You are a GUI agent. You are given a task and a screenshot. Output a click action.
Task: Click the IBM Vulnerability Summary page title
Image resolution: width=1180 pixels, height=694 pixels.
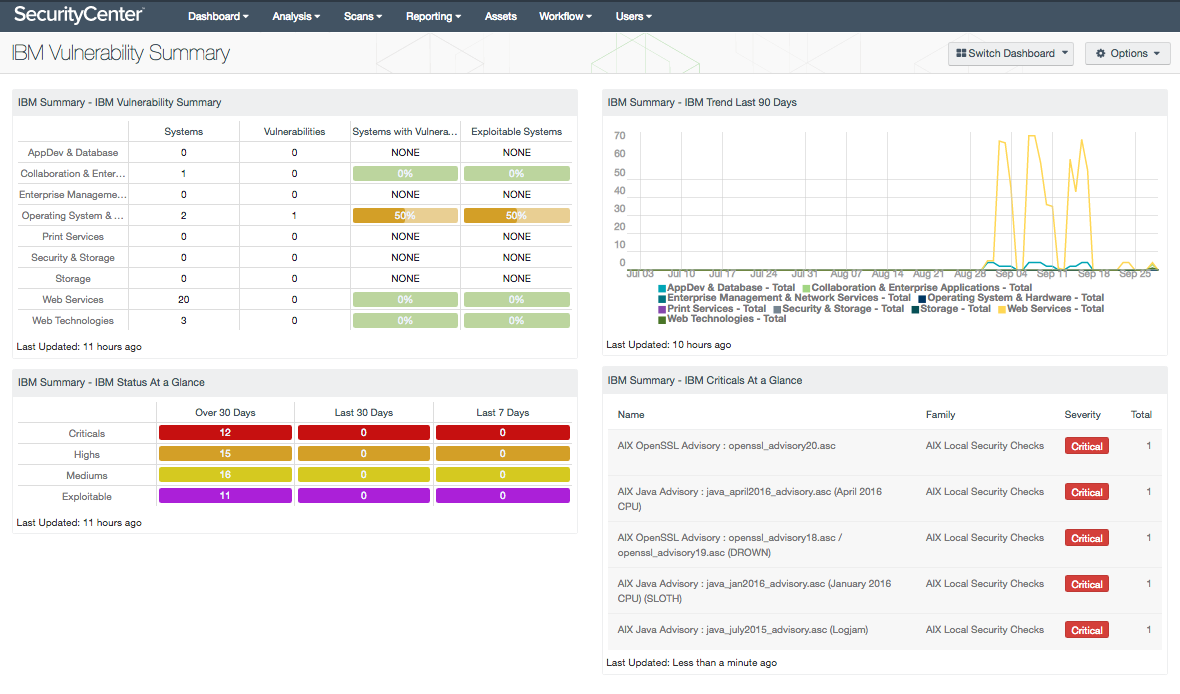[120, 53]
